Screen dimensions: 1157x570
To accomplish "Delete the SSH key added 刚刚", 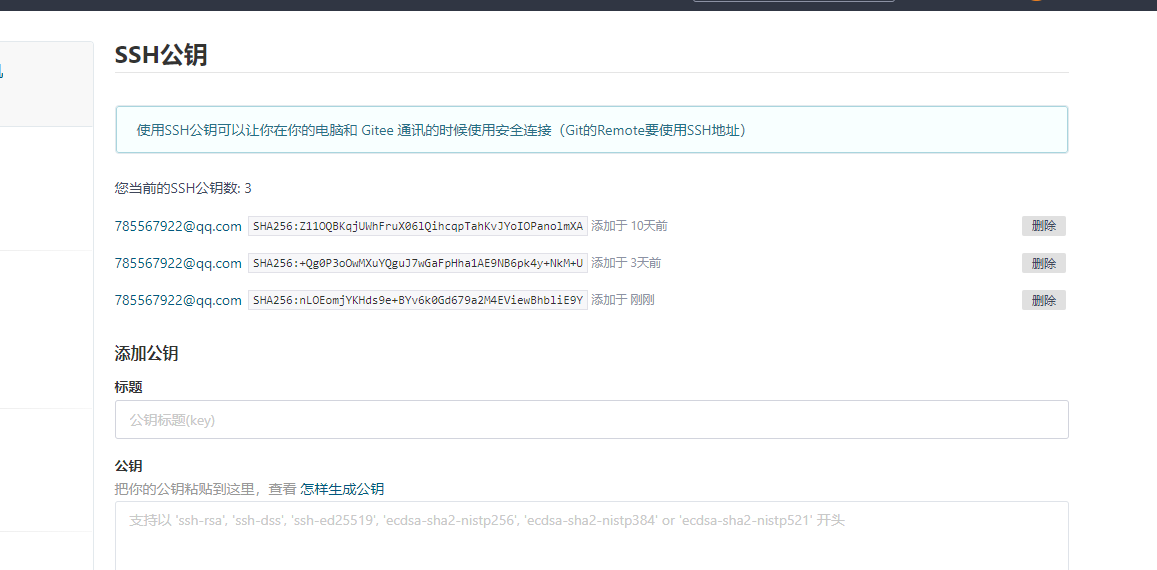I will coord(1043,300).
